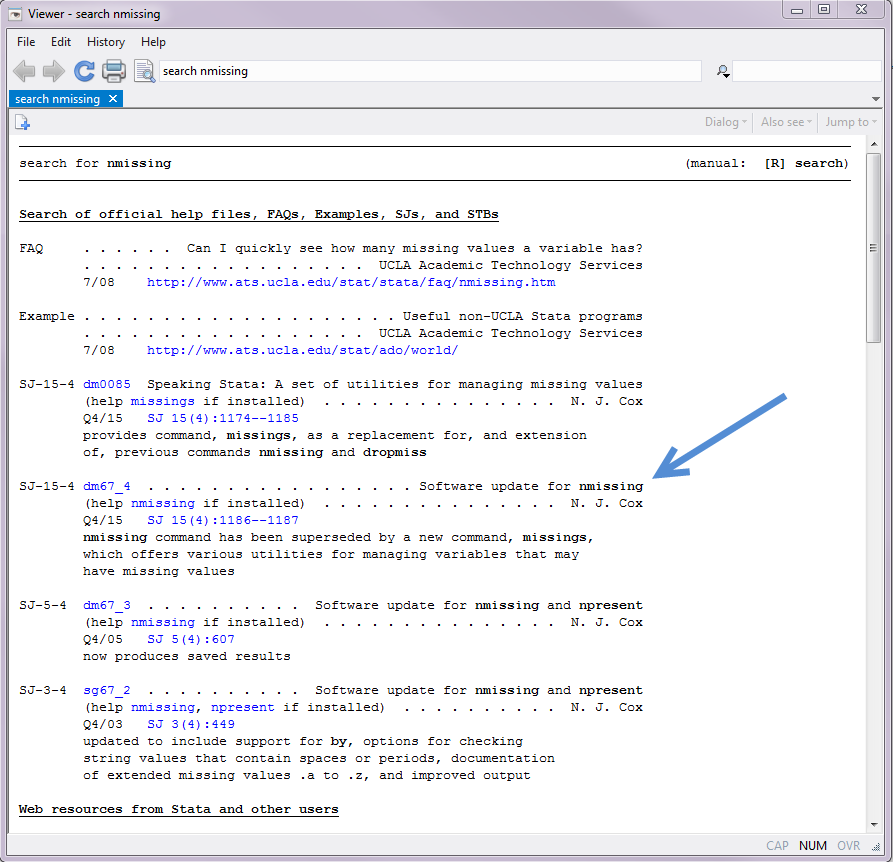Click the scrollbar down arrow
Screen dimensions: 893x862
874,825
